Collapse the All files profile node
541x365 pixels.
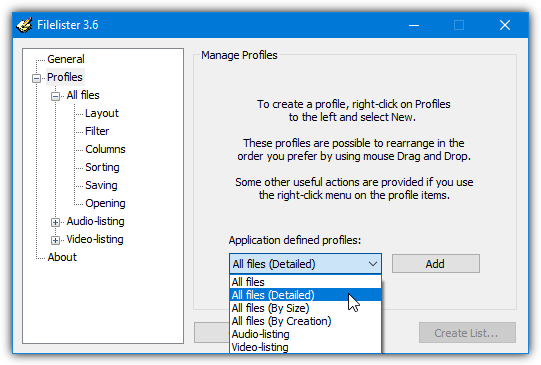click(55, 96)
